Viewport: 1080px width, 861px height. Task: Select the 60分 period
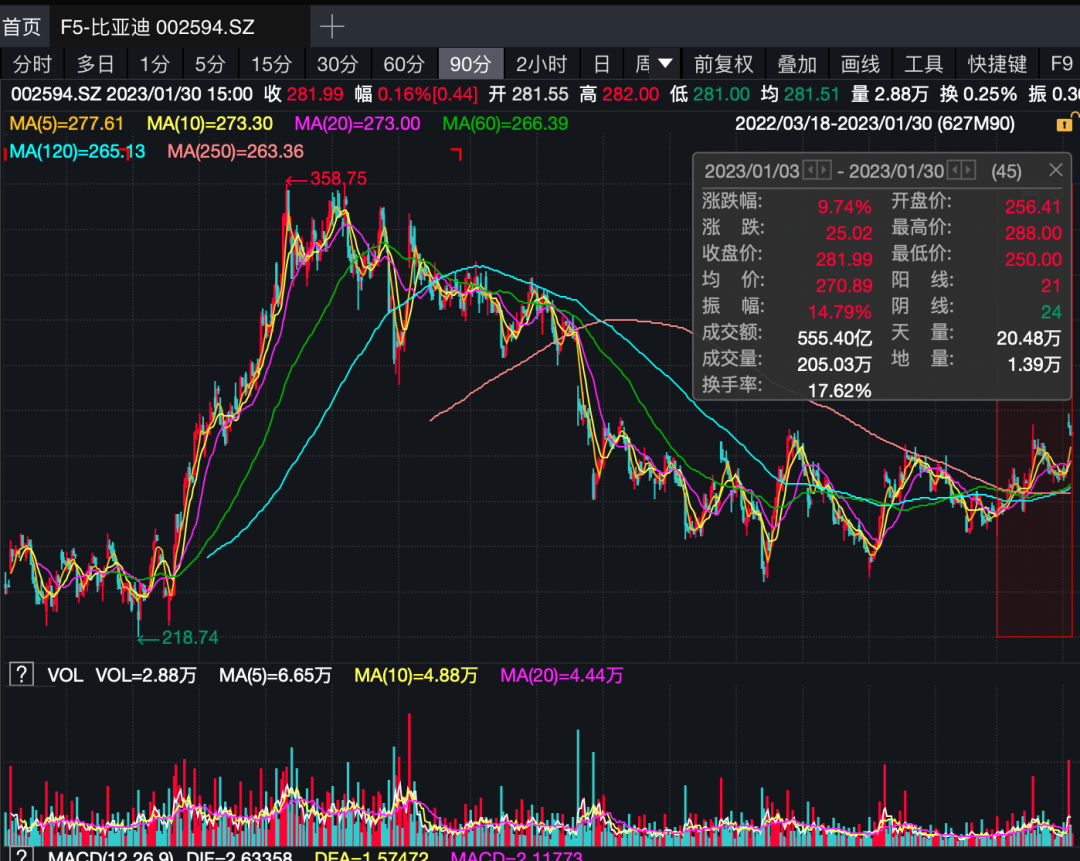404,64
